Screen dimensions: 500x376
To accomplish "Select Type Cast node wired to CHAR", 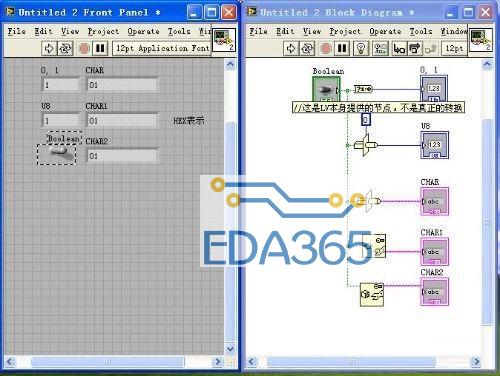I will [x=369, y=201].
